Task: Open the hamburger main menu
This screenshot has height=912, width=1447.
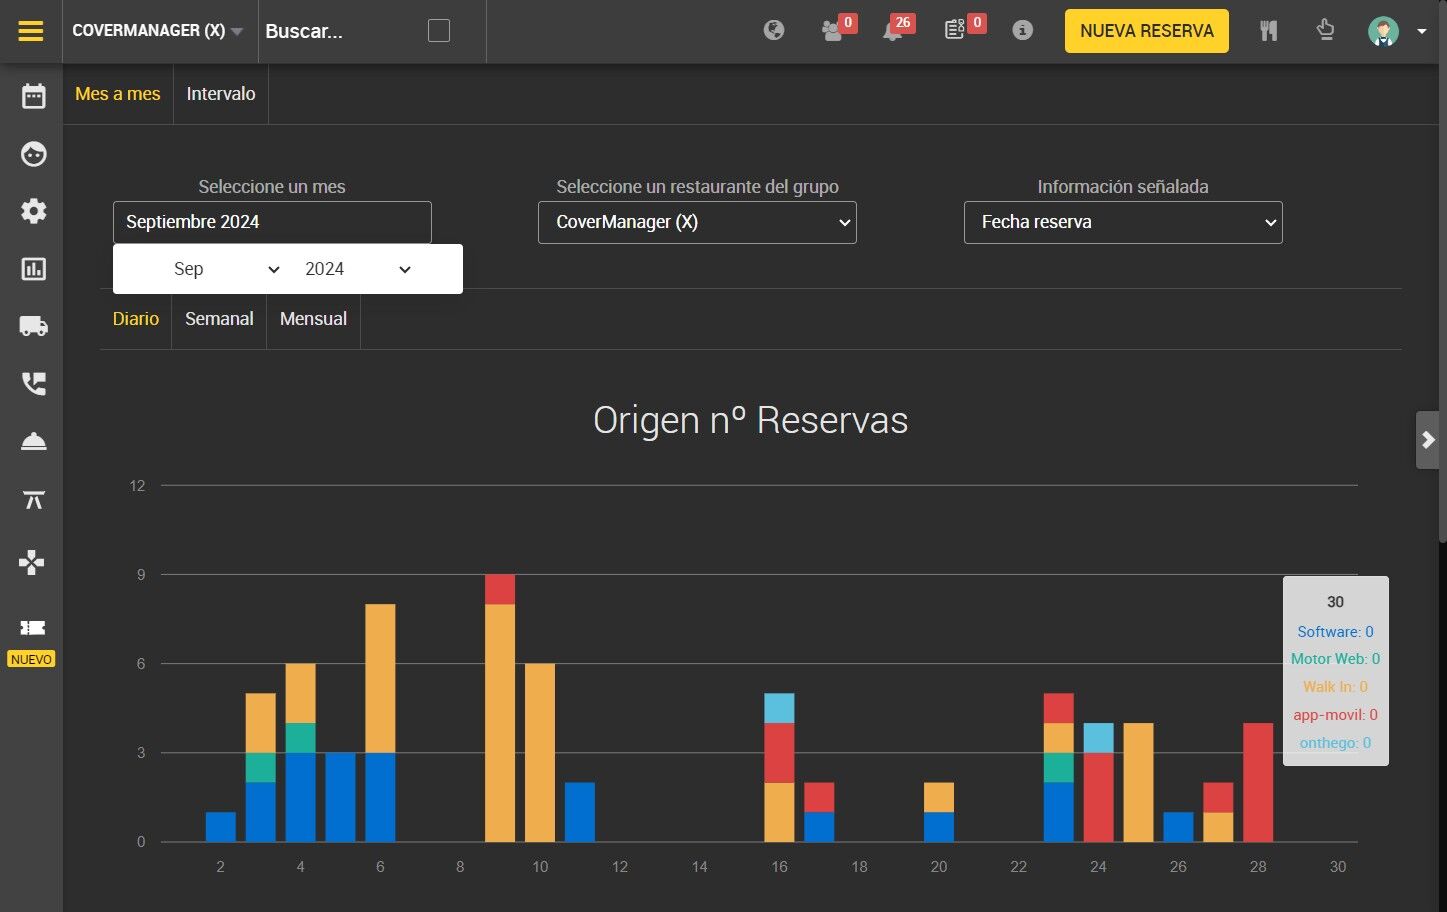Action: pos(31,31)
